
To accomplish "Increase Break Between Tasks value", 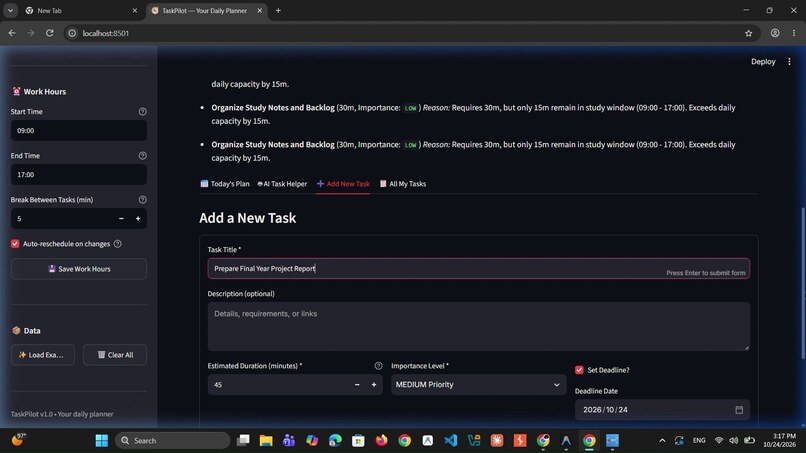I will 138,219.
